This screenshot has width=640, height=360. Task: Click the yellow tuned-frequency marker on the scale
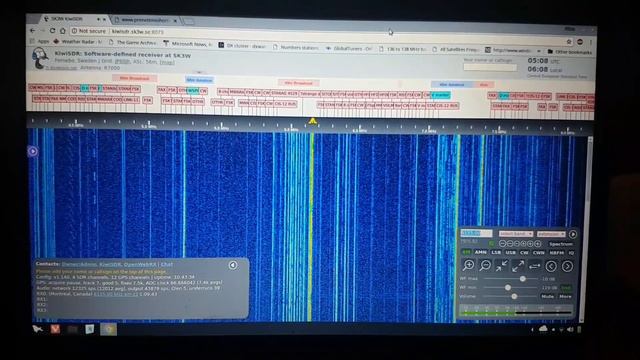coord(313,121)
